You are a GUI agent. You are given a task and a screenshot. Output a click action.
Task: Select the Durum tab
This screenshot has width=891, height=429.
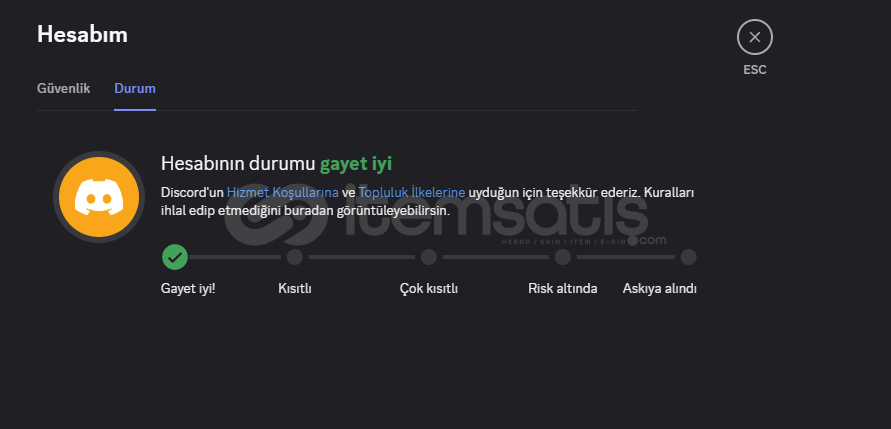pyautogui.click(x=135, y=89)
